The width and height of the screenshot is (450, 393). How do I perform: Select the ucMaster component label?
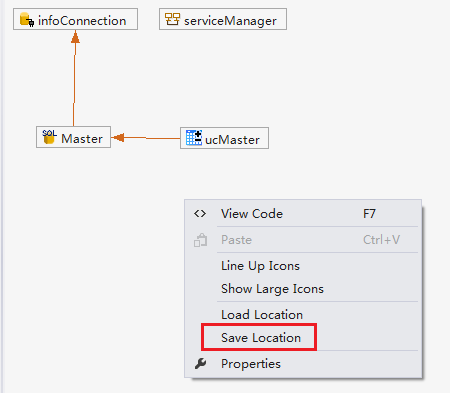[232, 140]
